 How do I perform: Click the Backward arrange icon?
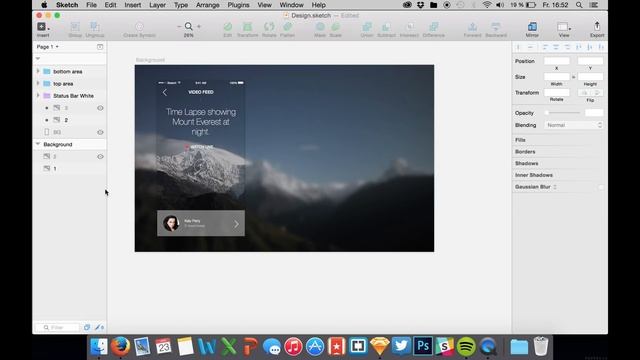click(x=496, y=27)
